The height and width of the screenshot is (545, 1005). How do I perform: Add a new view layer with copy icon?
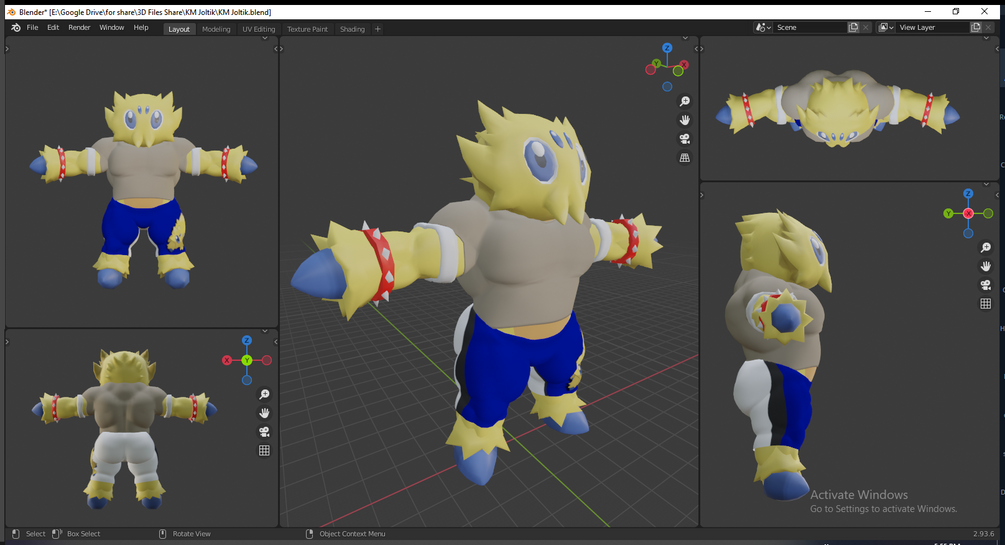pos(976,28)
